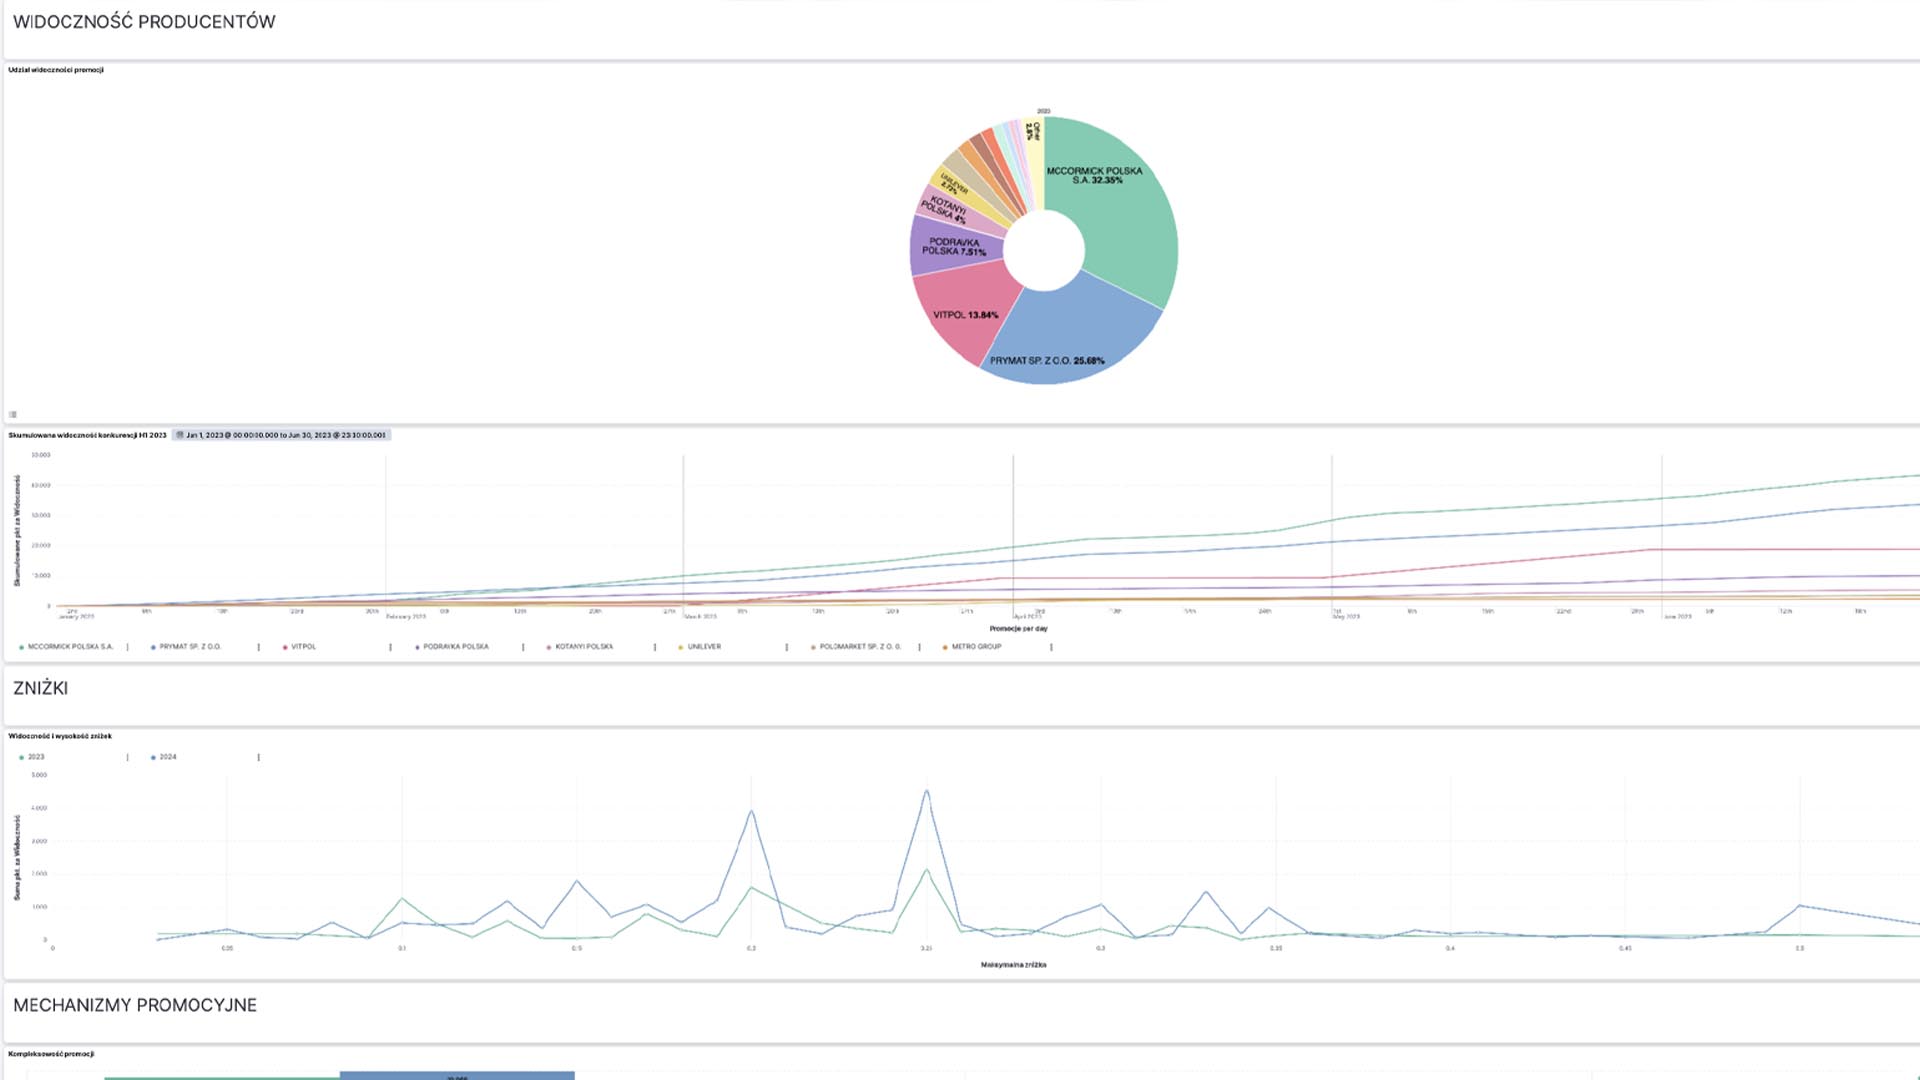Open options menu beside 2024 legend entry
Screen dimensions: 1920x1080
(258, 757)
